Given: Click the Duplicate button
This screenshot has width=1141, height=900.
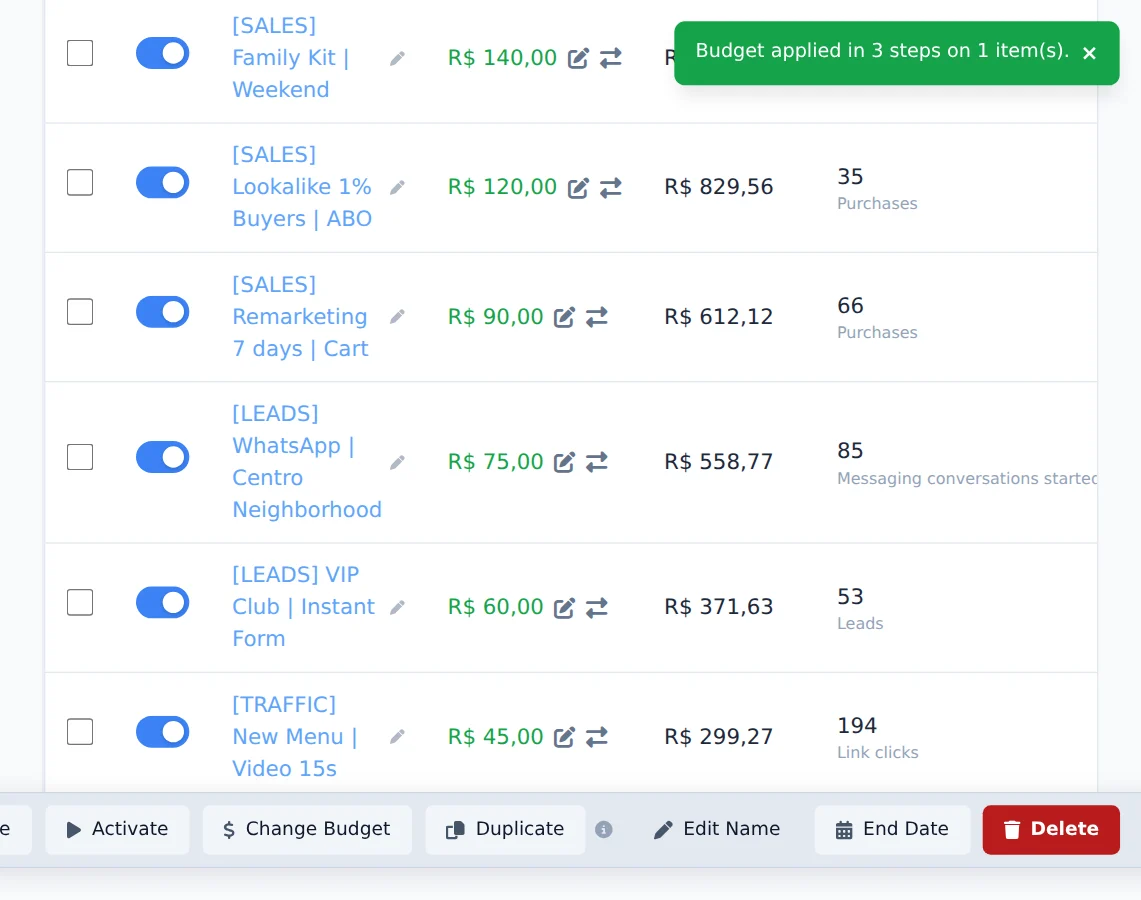Looking at the screenshot, I should click(505, 829).
